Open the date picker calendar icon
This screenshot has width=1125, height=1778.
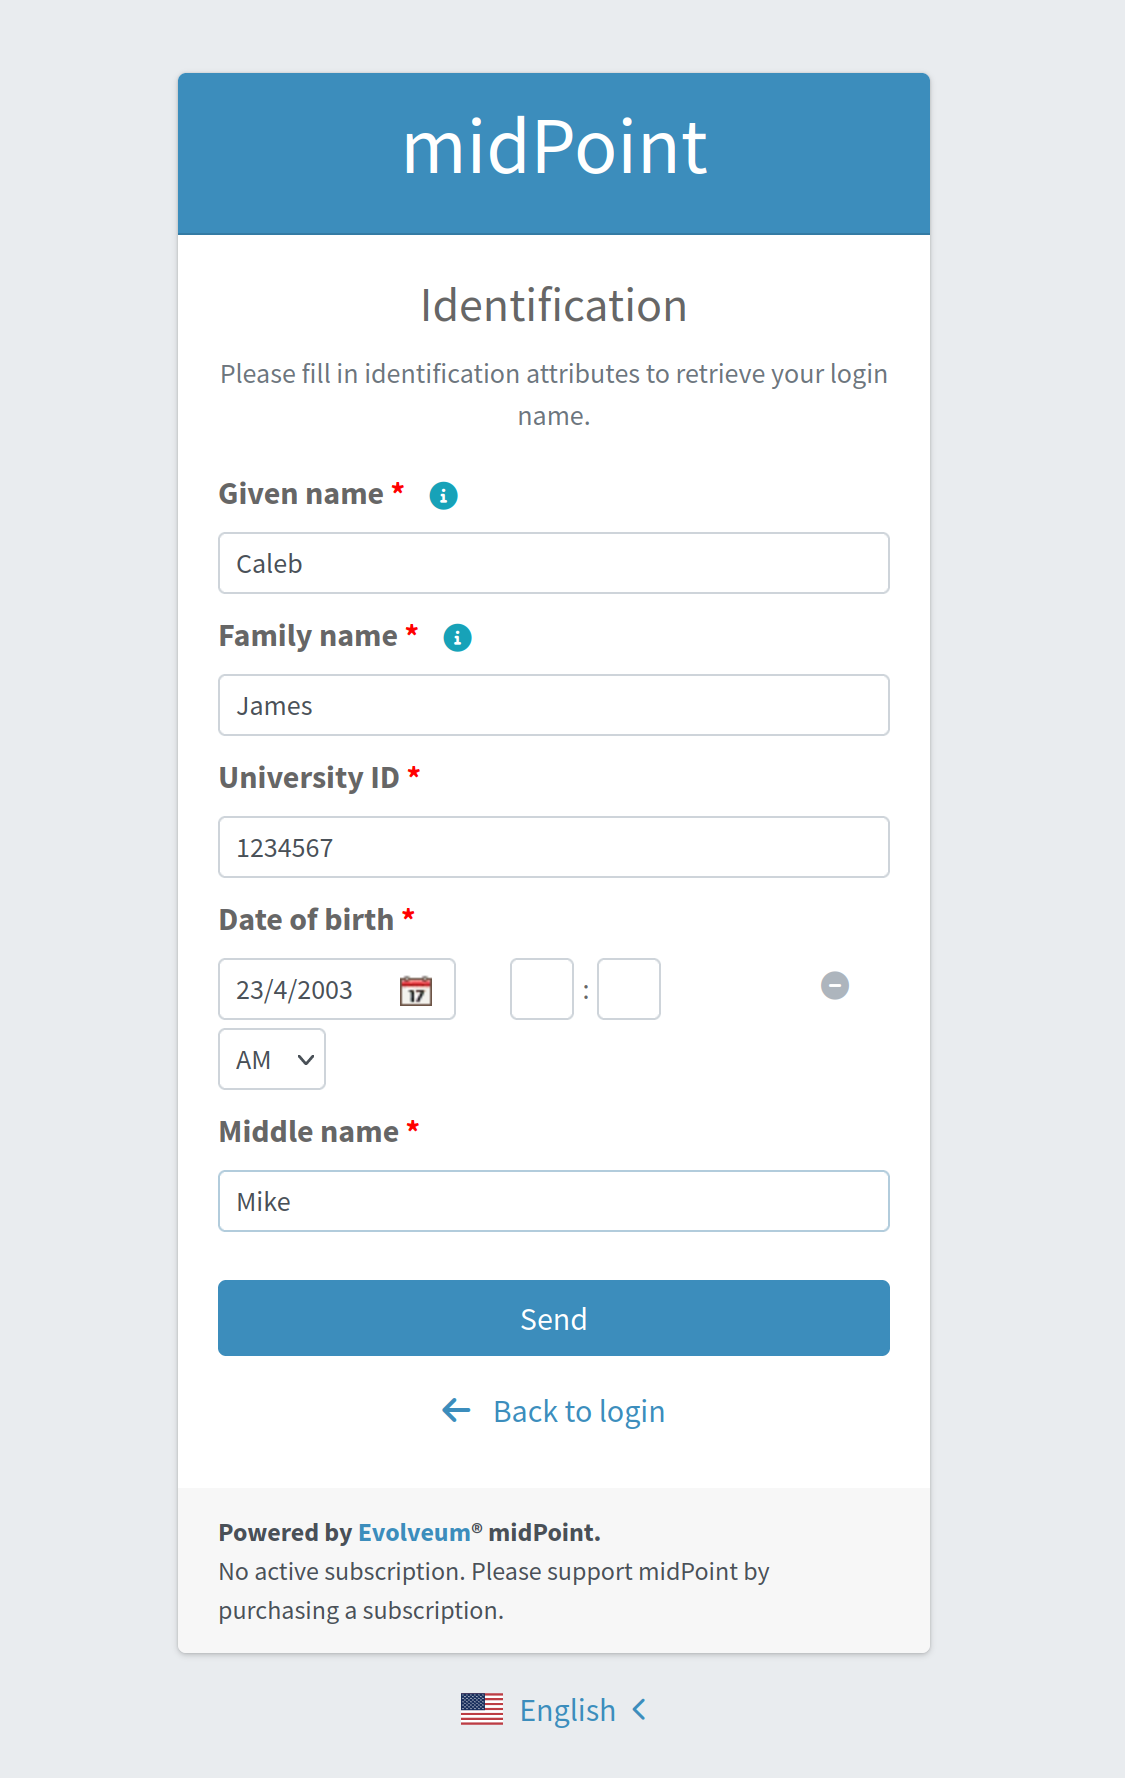click(x=416, y=990)
